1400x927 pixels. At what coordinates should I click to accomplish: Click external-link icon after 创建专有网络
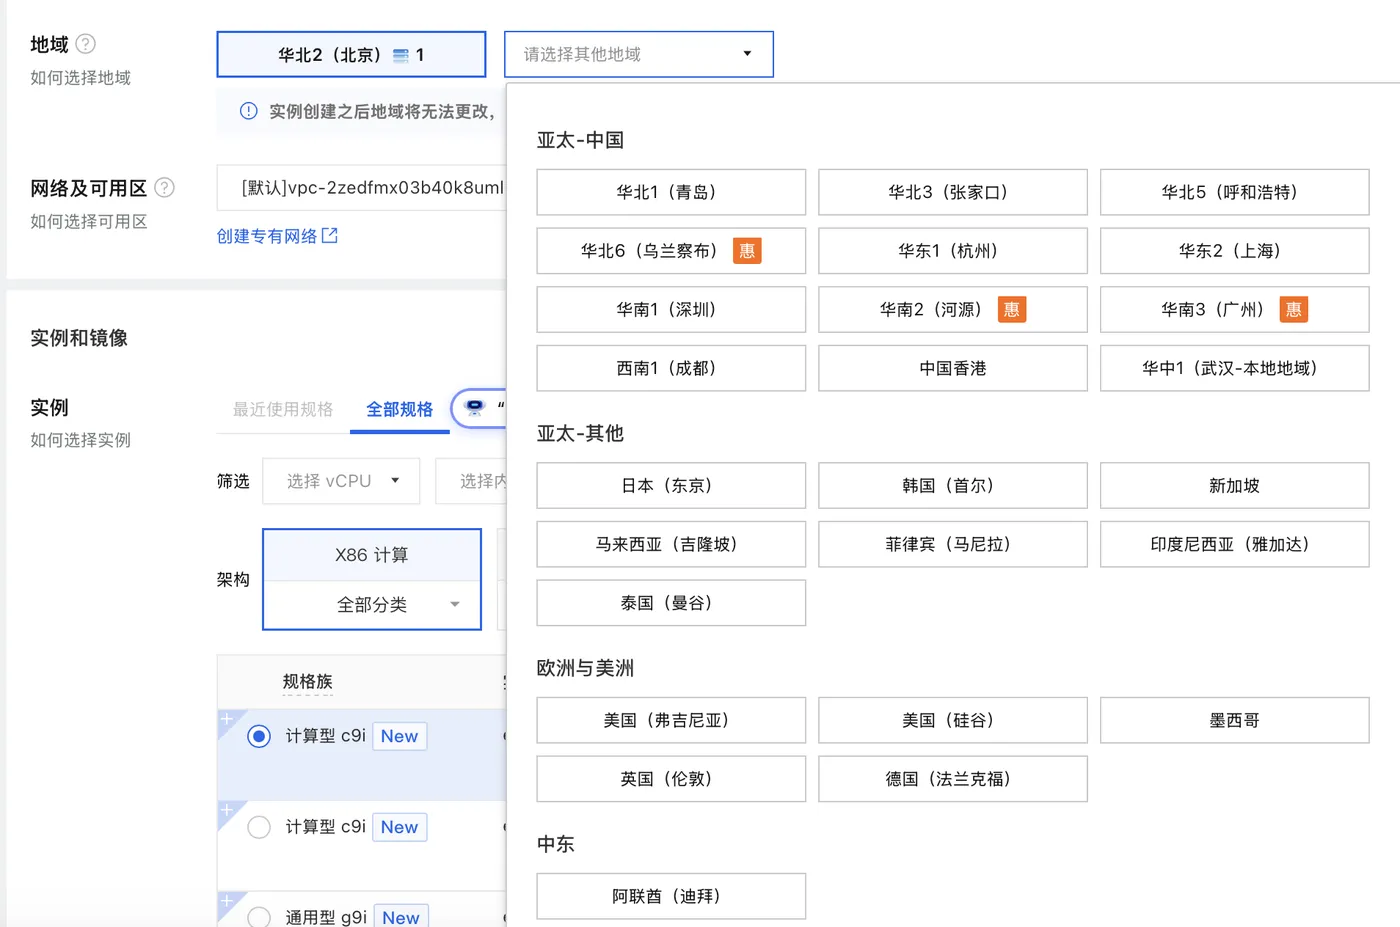(x=330, y=236)
